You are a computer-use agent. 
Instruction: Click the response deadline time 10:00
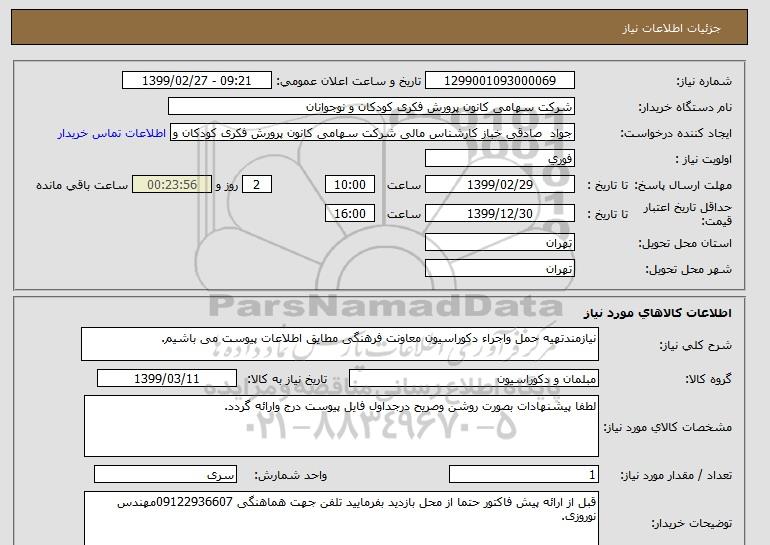click(350, 185)
